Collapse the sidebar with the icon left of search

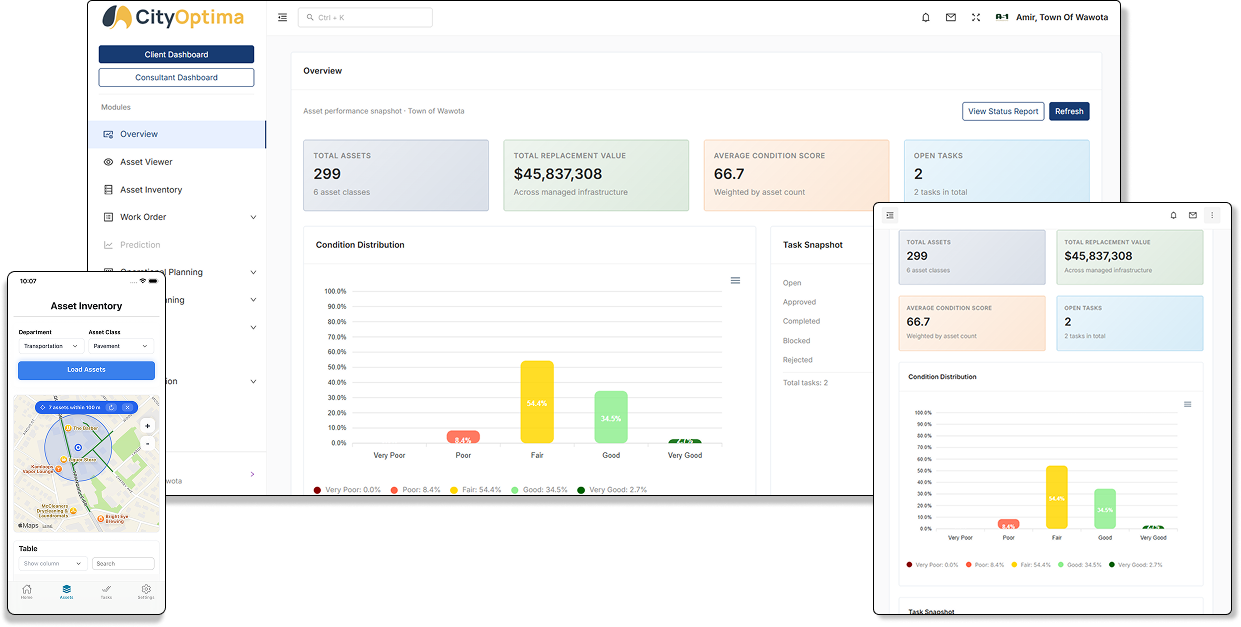point(282,17)
